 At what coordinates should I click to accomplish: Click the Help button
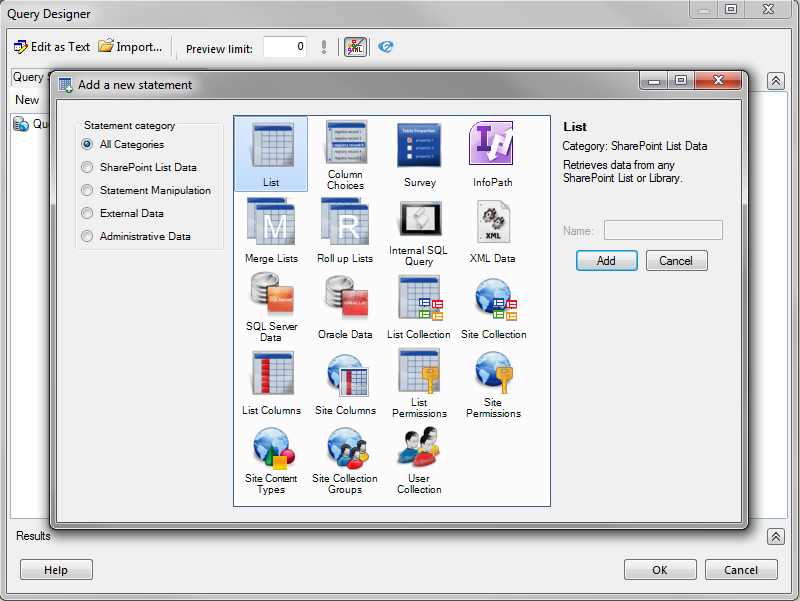pyautogui.click(x=56, y=570)
